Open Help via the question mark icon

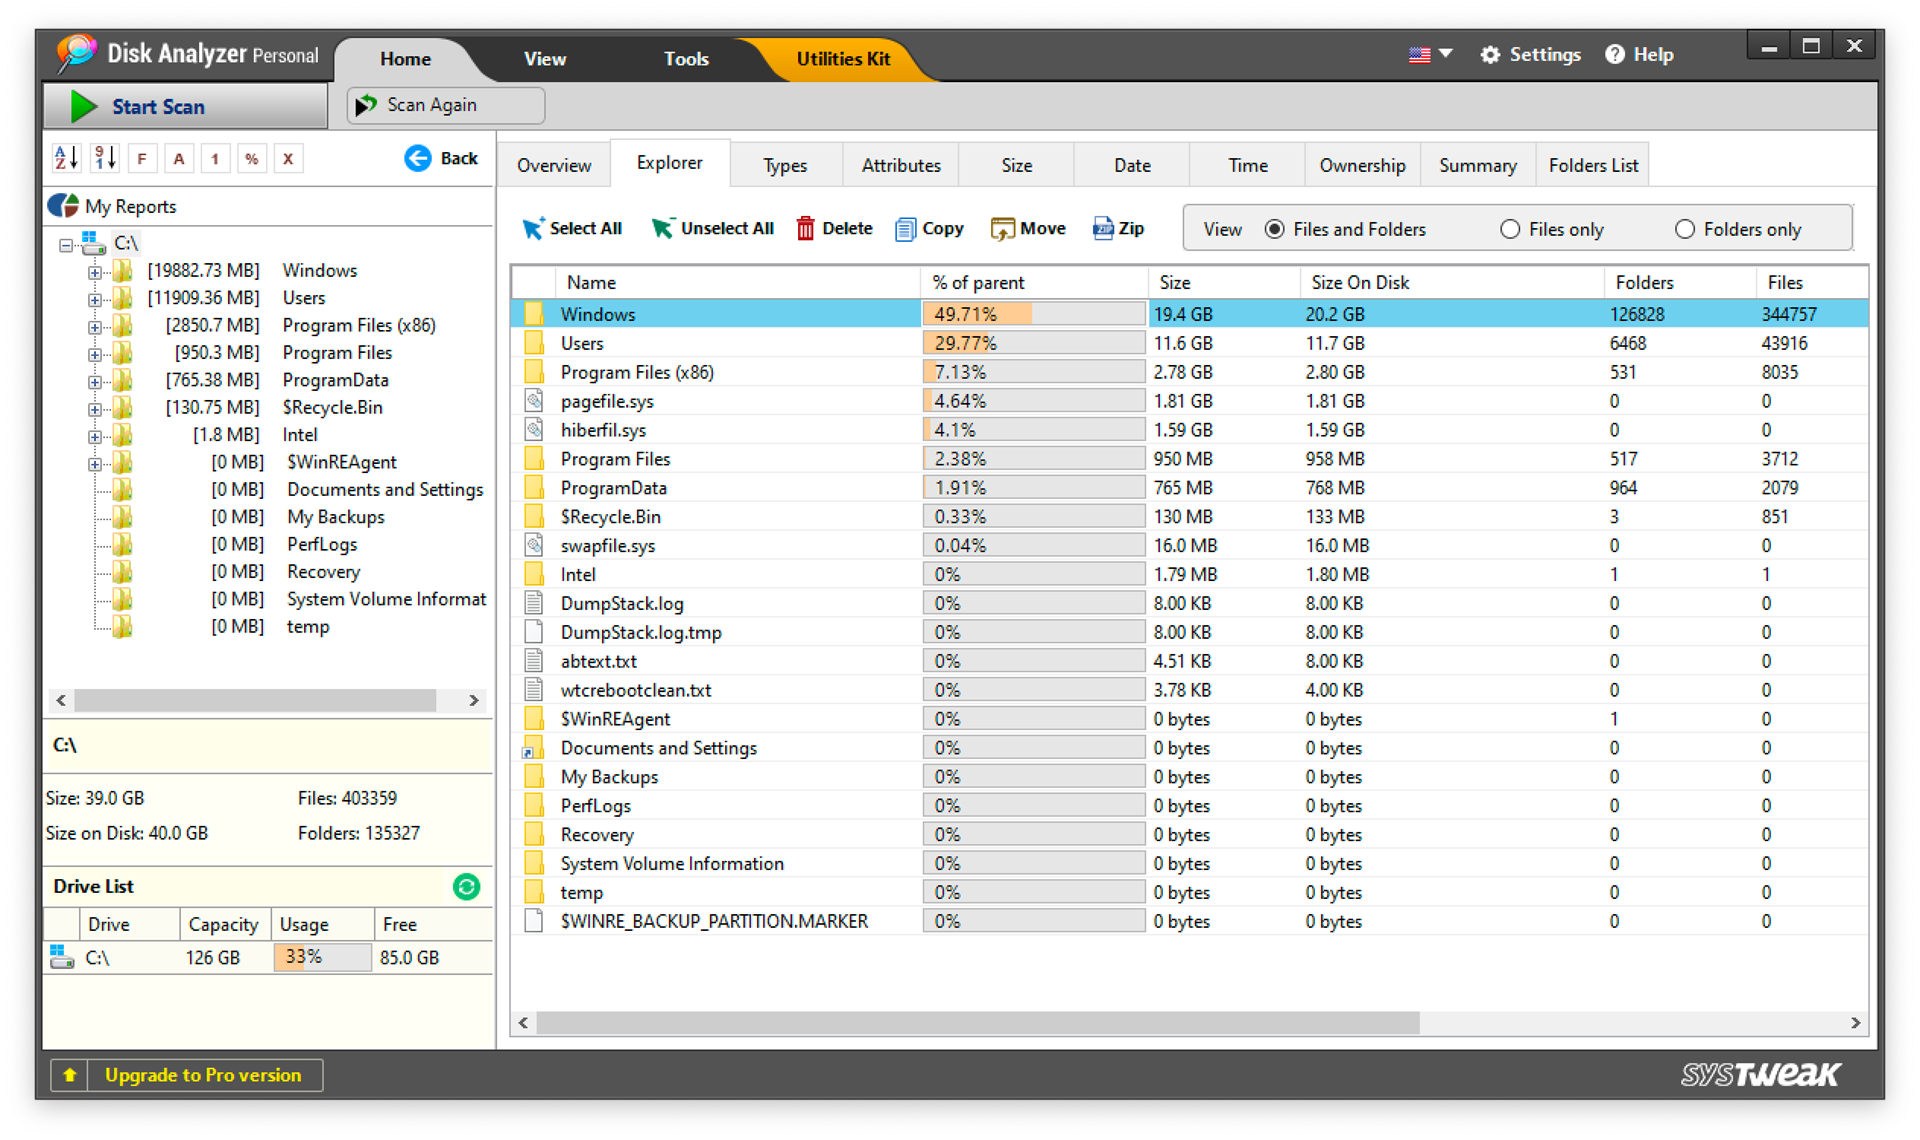1615,55
